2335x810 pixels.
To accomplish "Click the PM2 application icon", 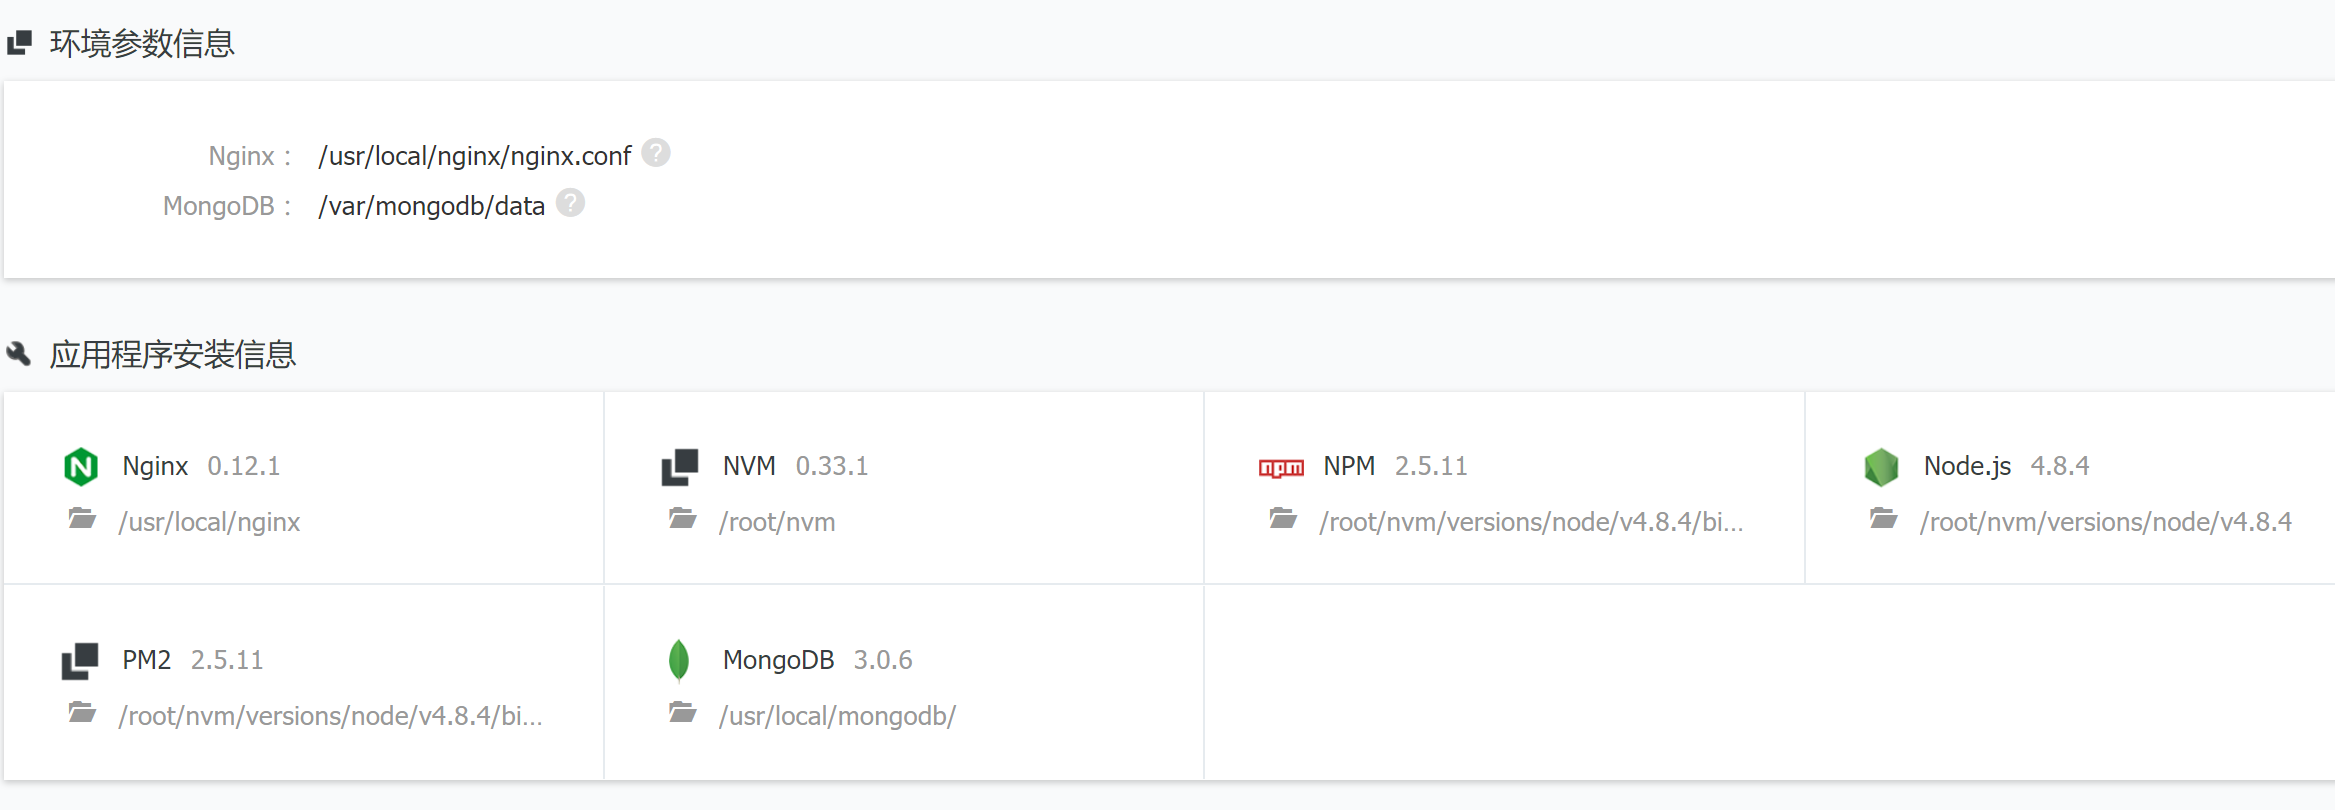I will click(80, 661).
